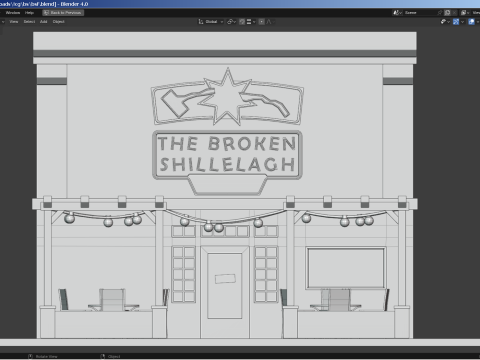Screen dimensions: 480x360
Task: Click the Scene name field
Action: coord(420,13)
